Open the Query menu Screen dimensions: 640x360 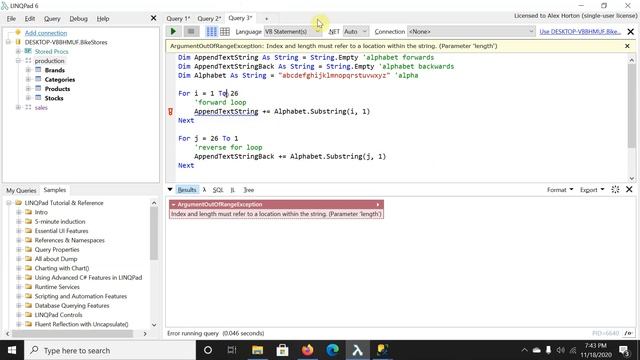point(52,18)
